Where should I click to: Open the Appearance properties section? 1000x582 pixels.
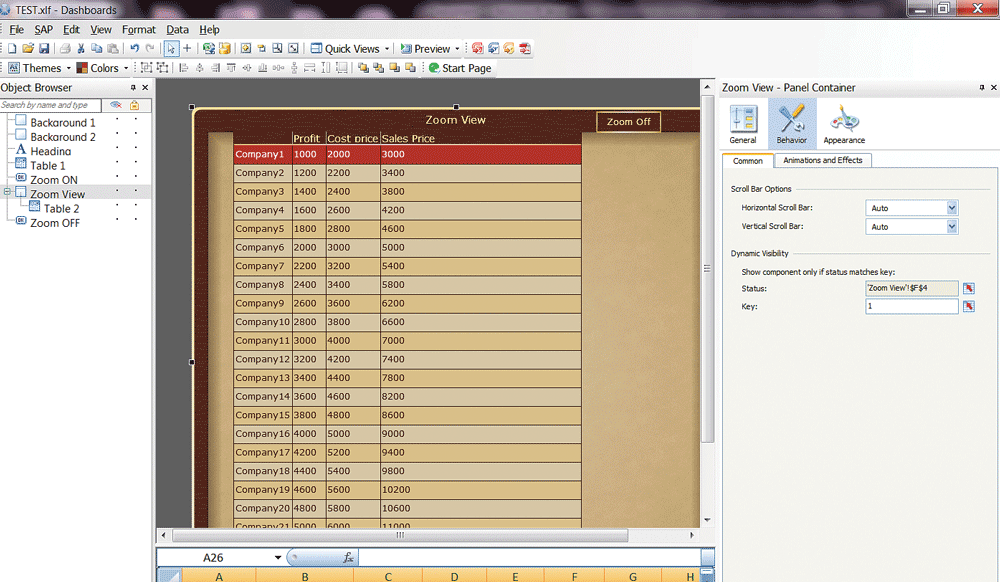pos(844,124)
